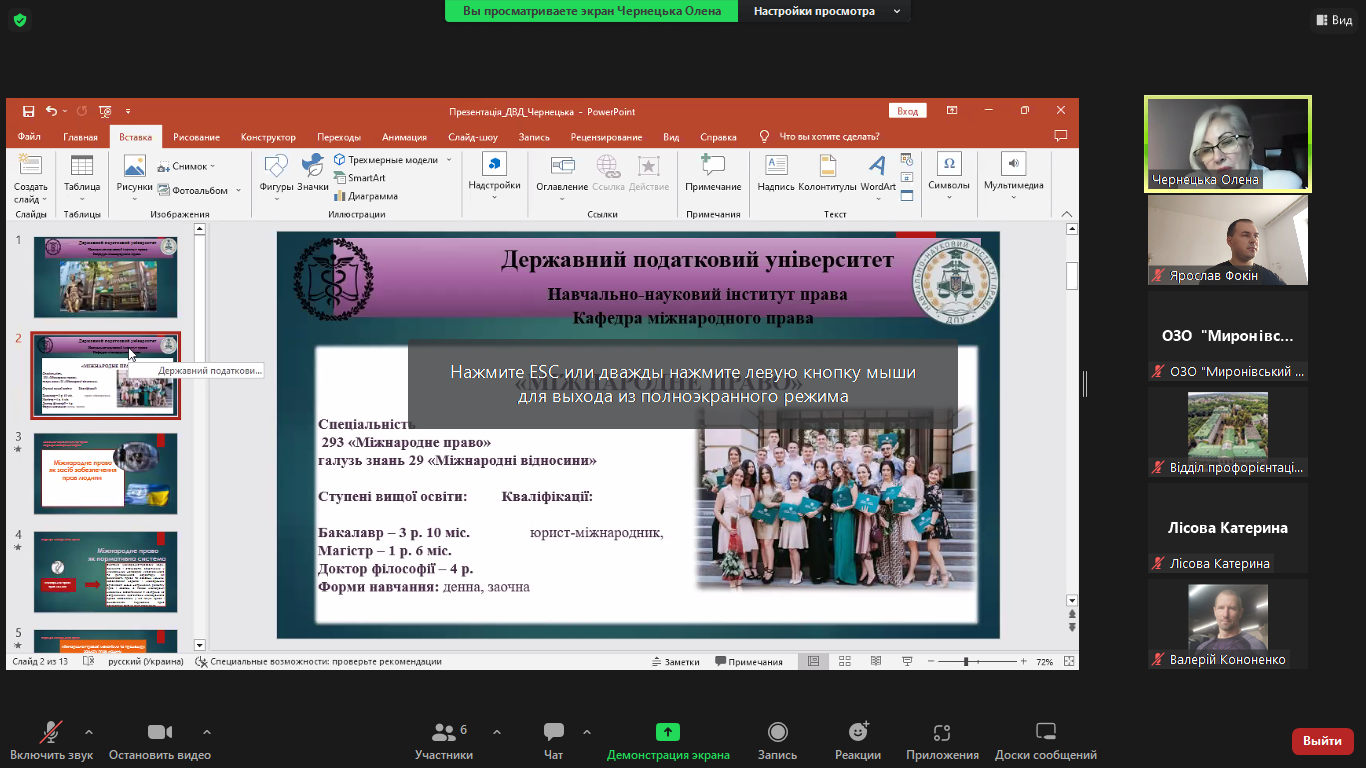Screen dimensions: 1366x768
Task: Insert shapes via Фигуры
Action: [x=276, y=175]
